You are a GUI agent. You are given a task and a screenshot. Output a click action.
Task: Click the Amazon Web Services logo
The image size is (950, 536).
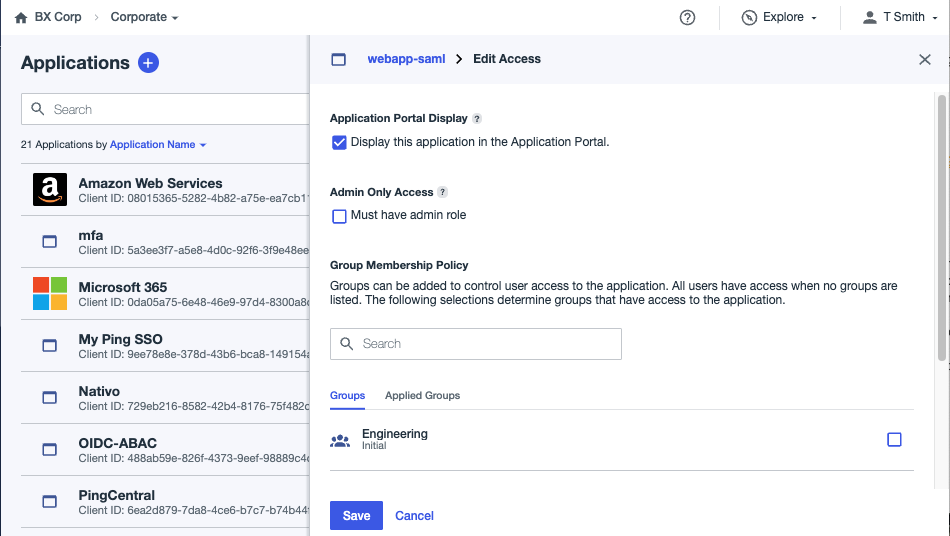(50, 190)
